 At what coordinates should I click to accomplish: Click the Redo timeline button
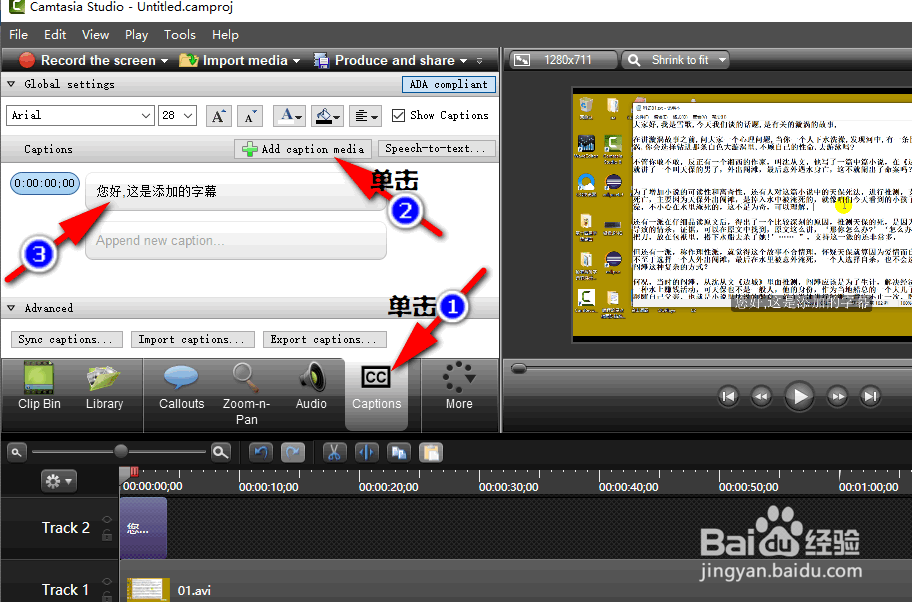click(293, 453)
